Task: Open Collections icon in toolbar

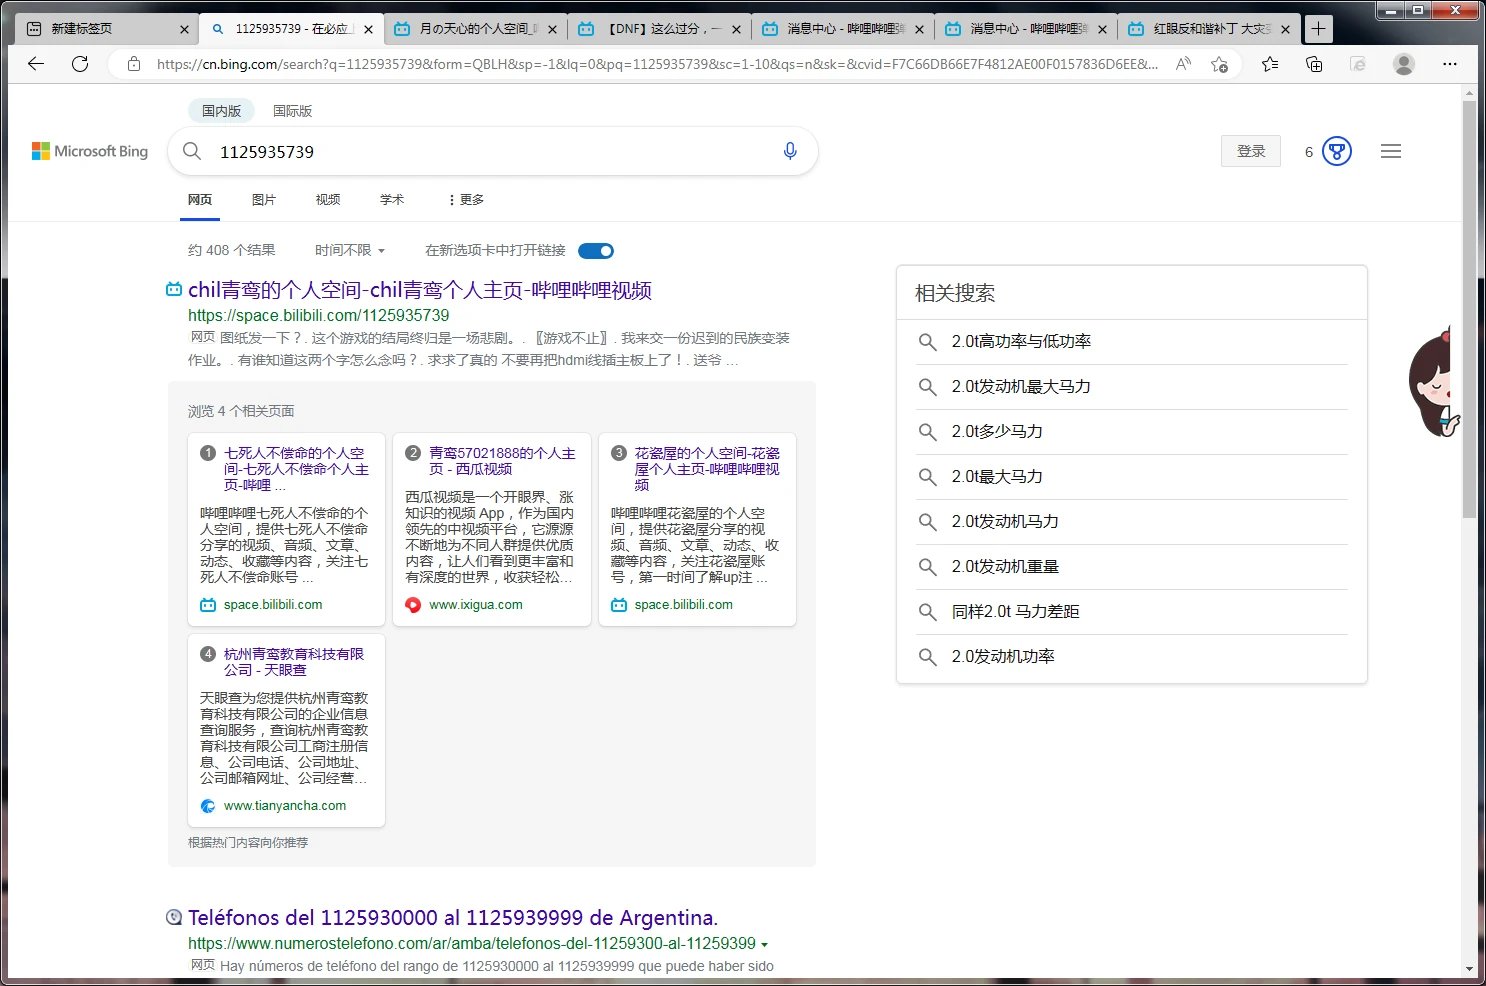Action: [x=1314, y=64]
